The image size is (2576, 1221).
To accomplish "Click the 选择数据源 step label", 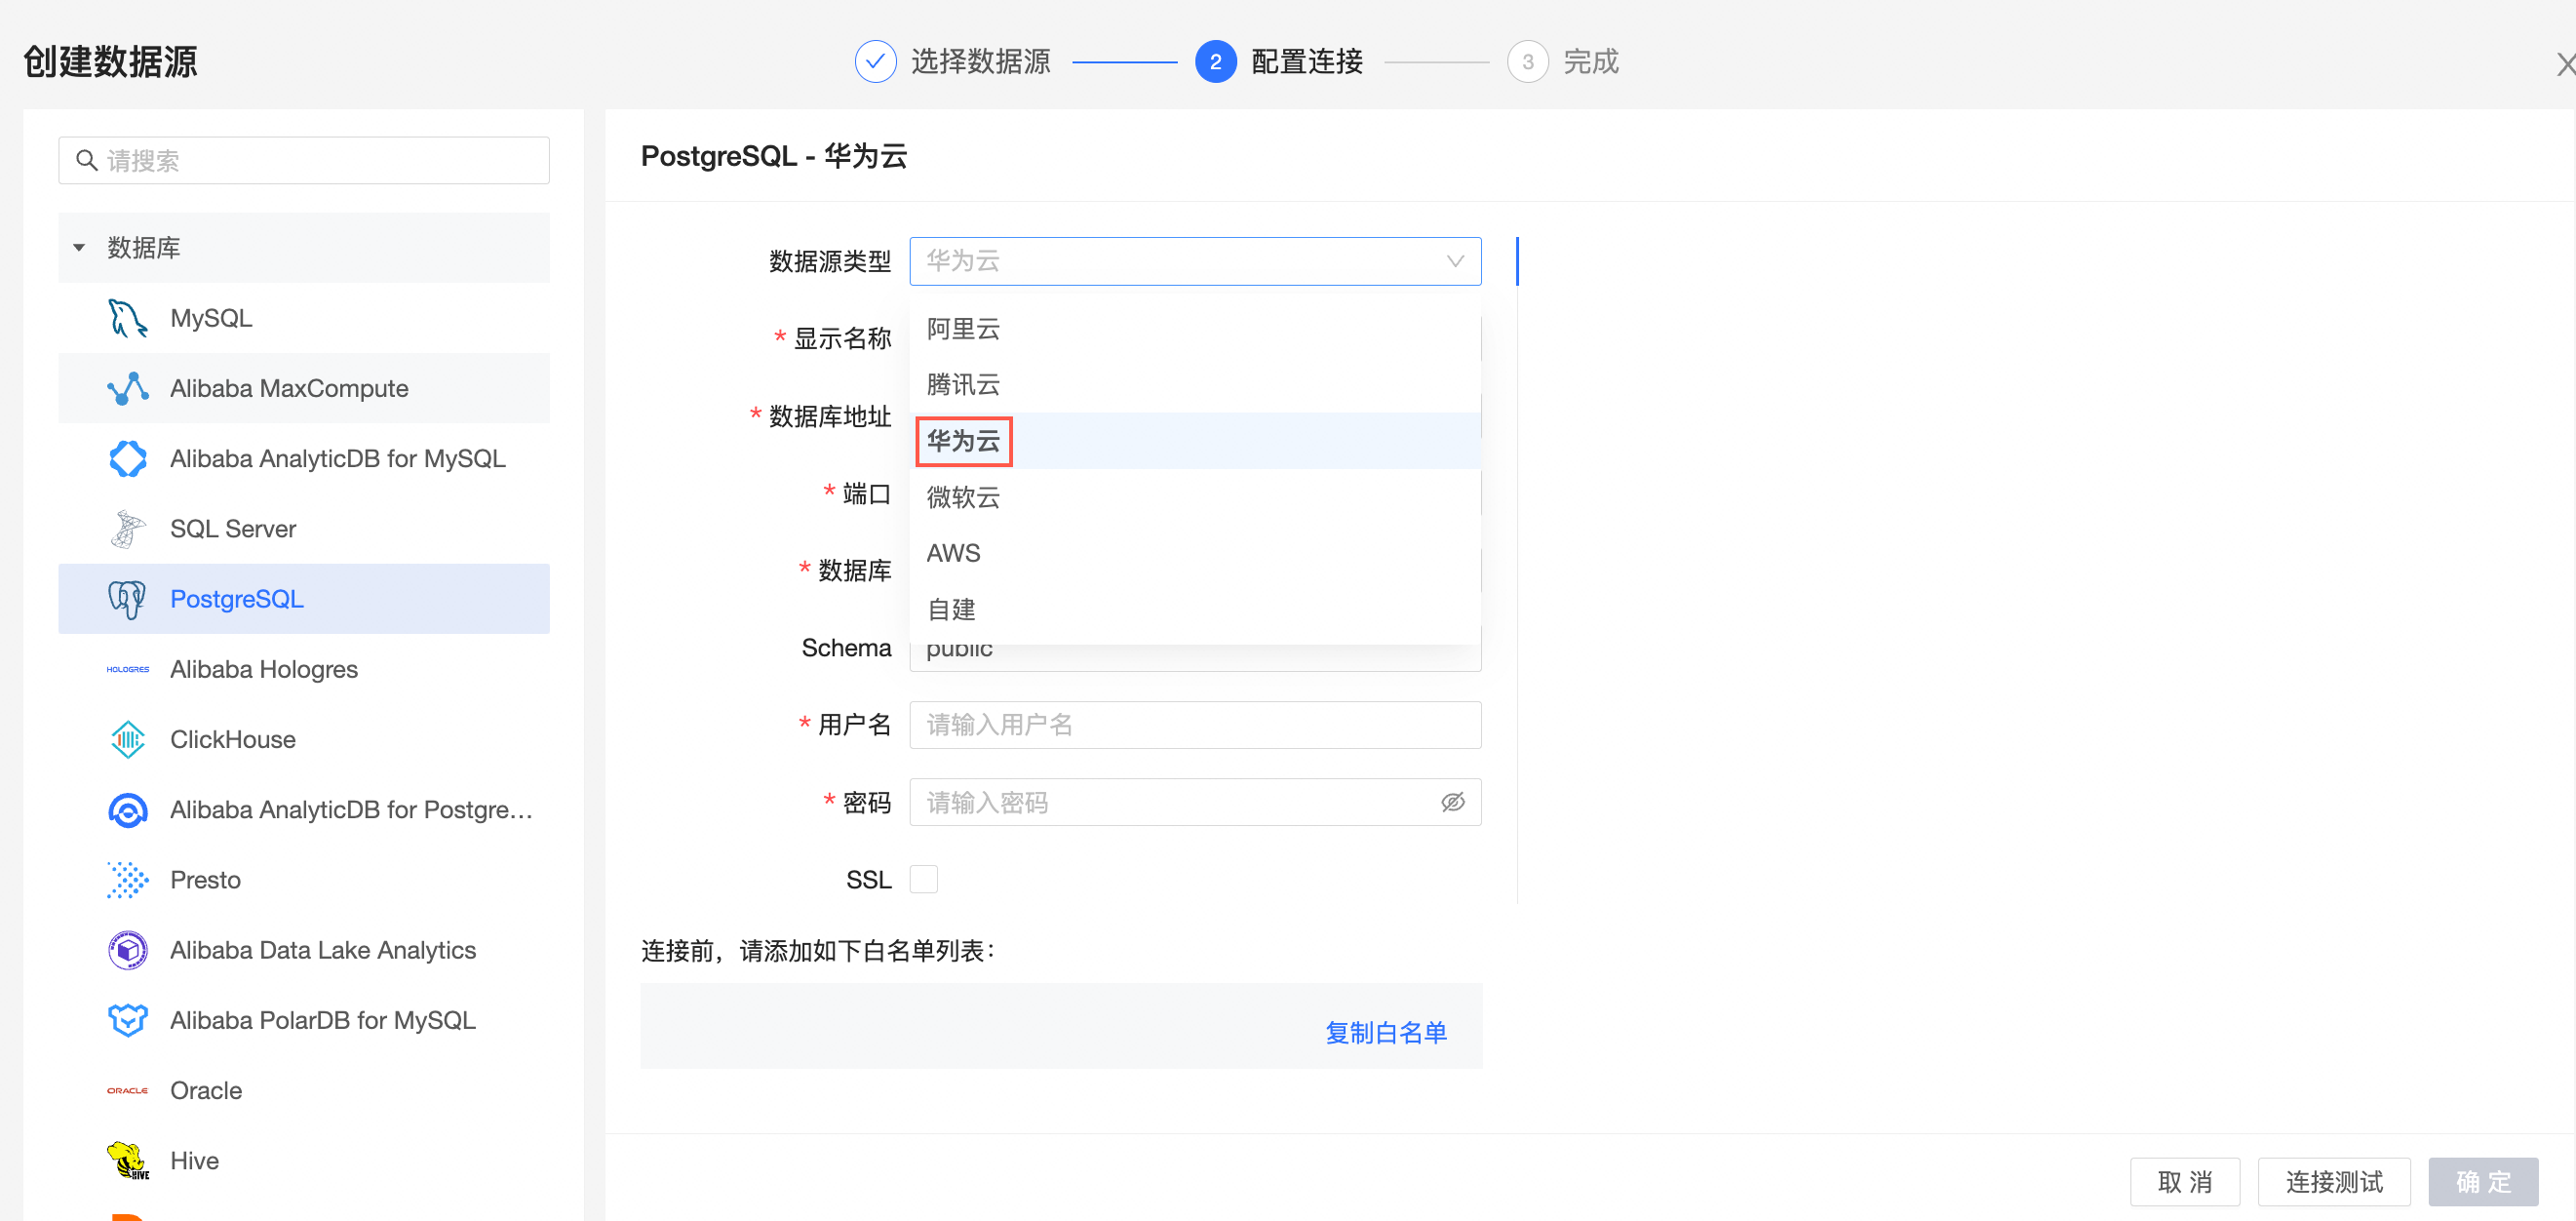I will 980,62.
